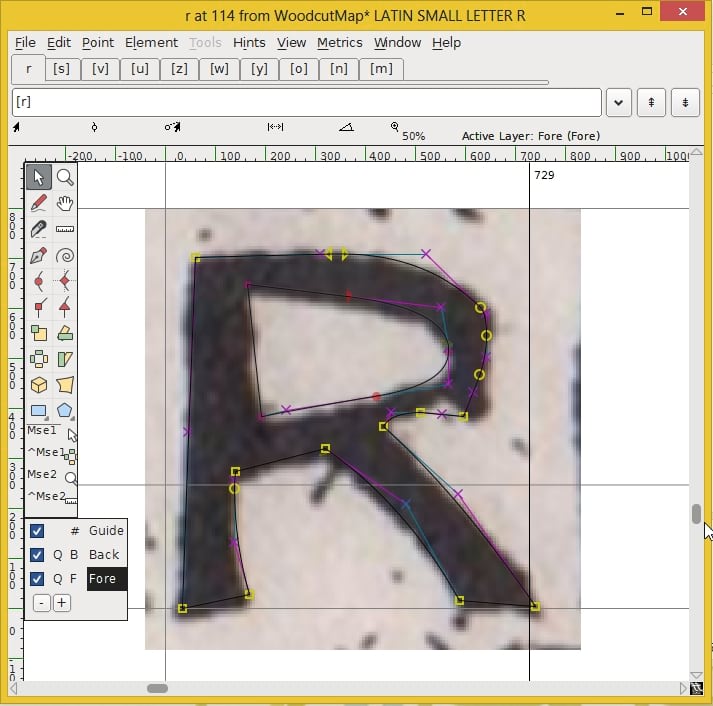Select the Pointer arrow tool
This screenshot has width=713, height=706.
(39, 177)
